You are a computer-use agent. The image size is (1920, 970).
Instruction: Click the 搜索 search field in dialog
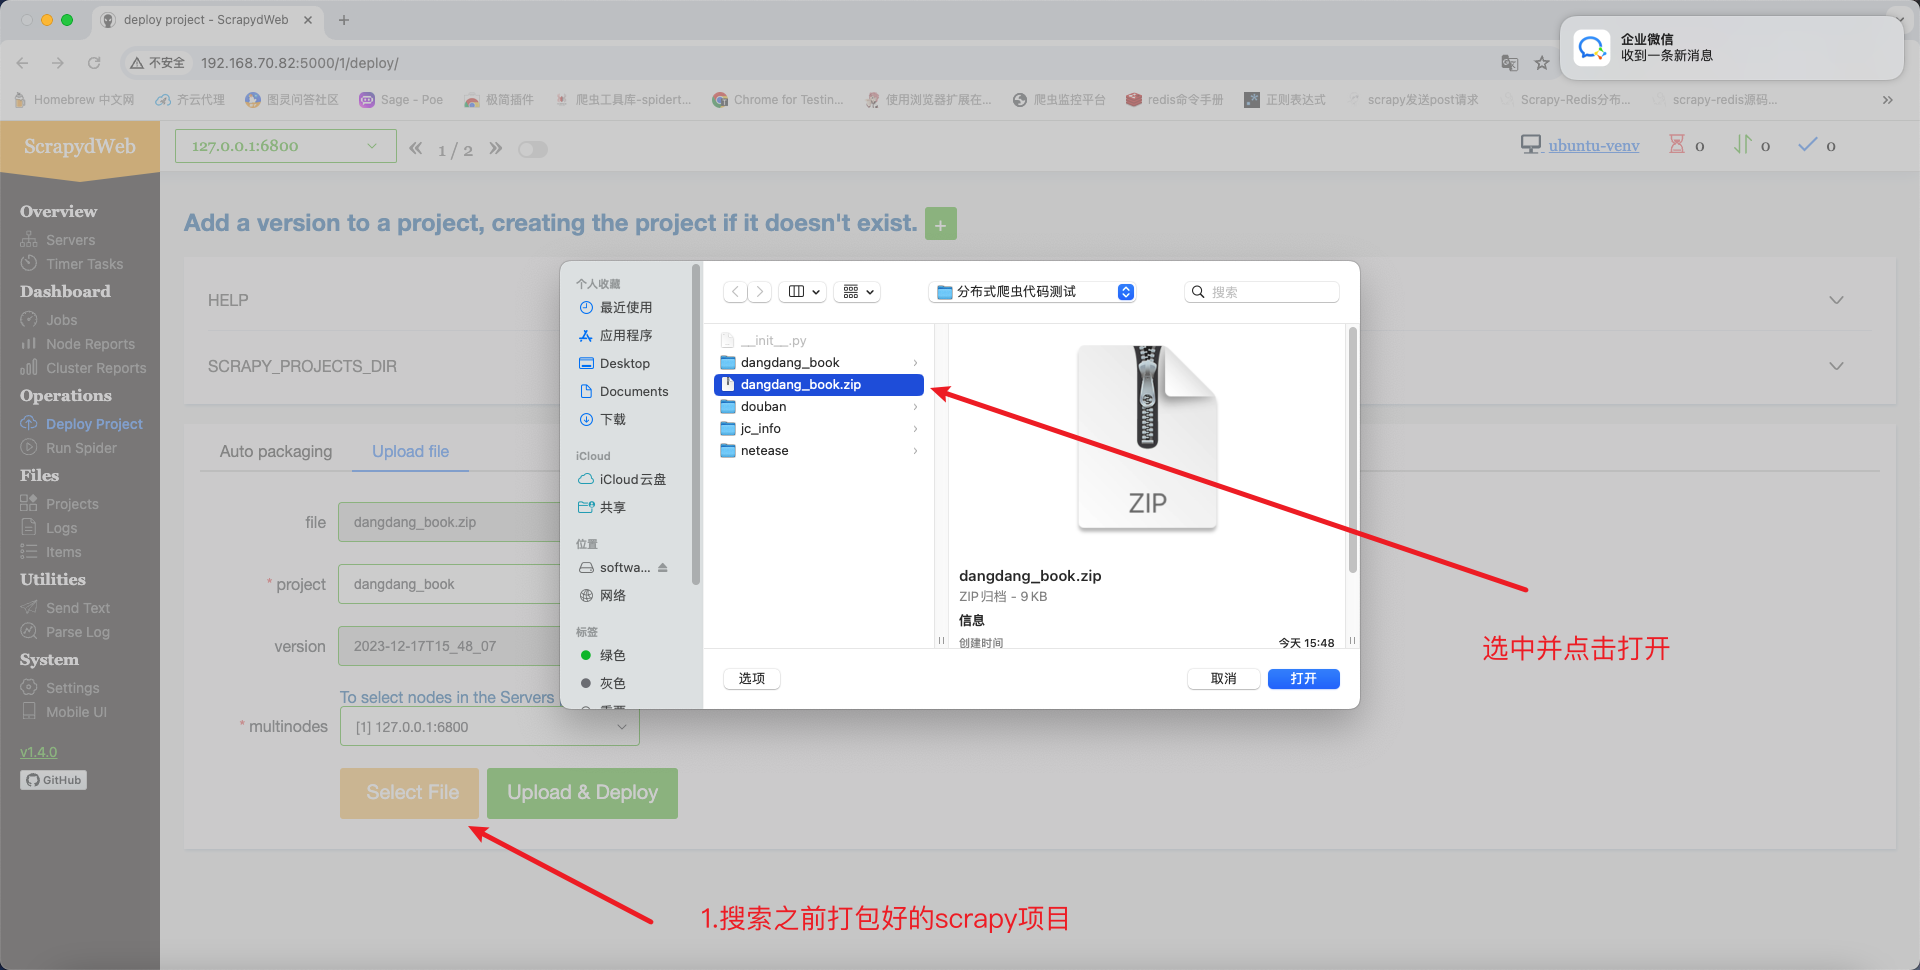click(x=1262, y=292)
